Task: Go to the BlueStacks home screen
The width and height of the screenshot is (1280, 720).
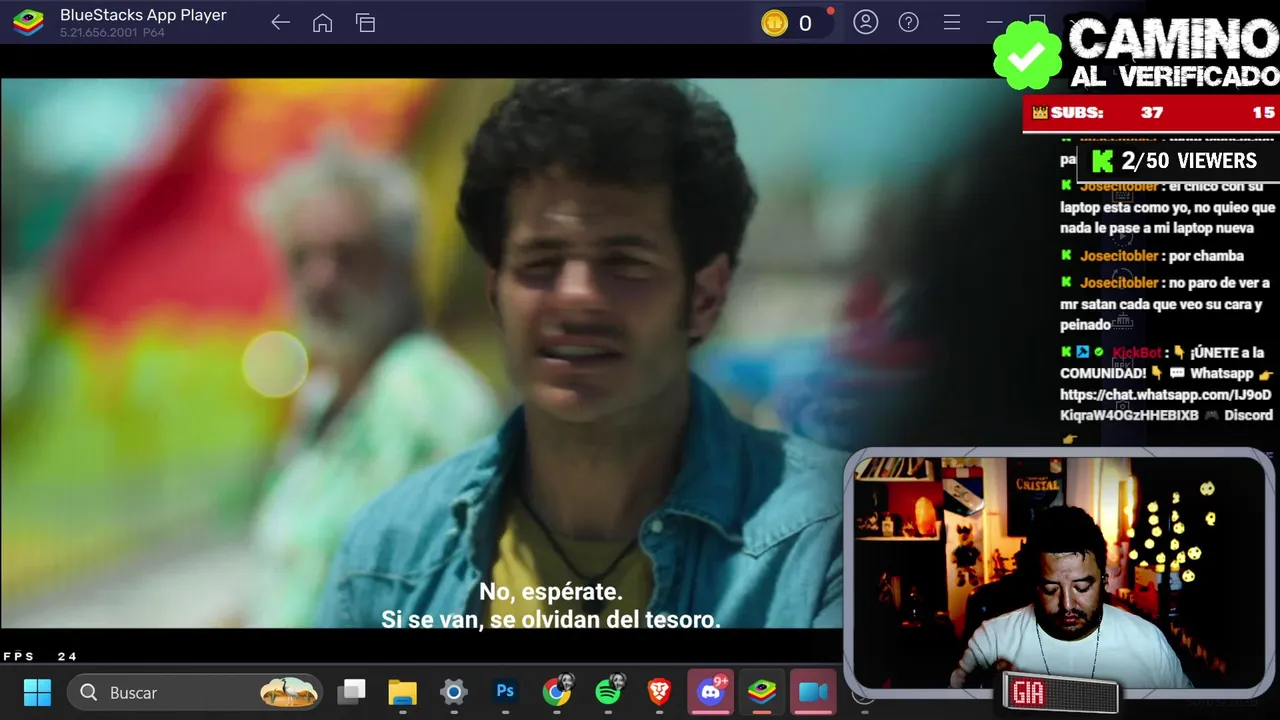Action: [322, 23]
